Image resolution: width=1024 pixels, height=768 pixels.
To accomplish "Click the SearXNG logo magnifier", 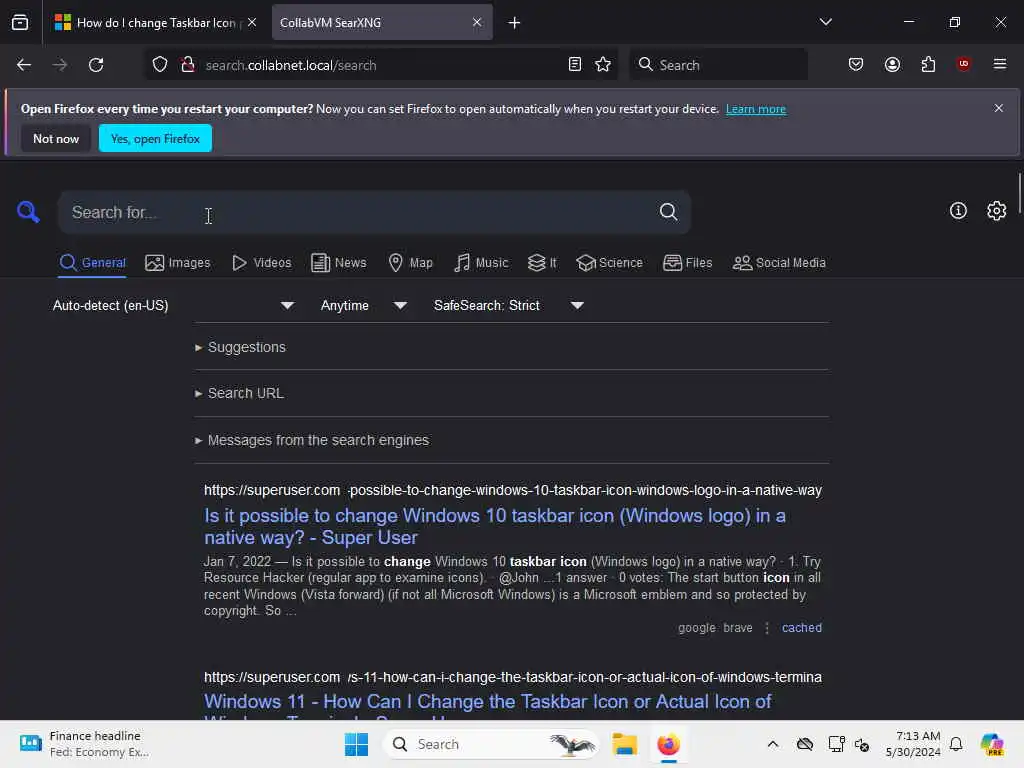I will click(28, 212).
